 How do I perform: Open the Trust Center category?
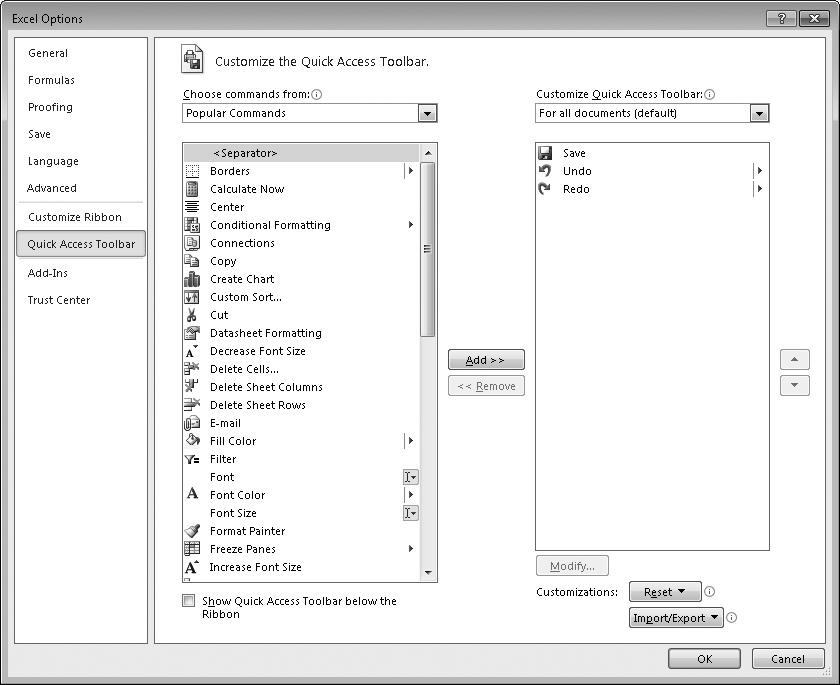click(x=59, y=300)
